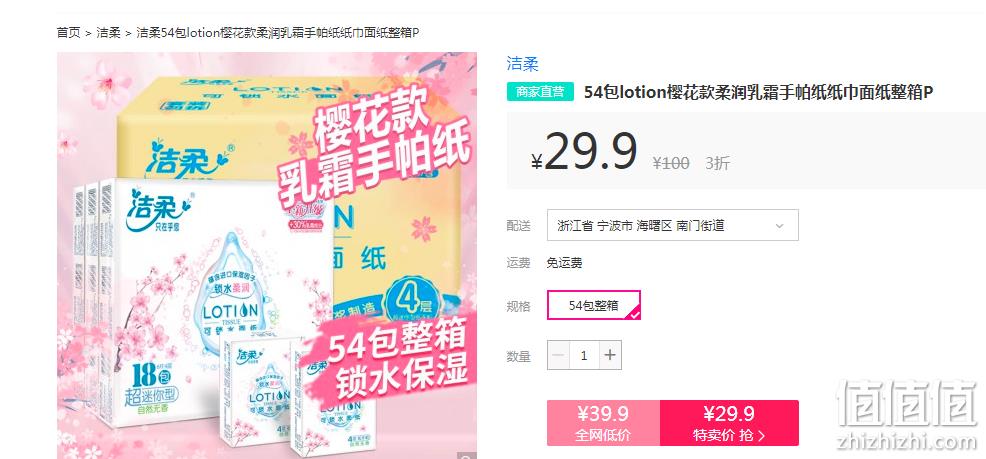This screenshot has width=986, height=459.
Task: Open 洁柔 category in breadcrumb
Action: (108, 33)
